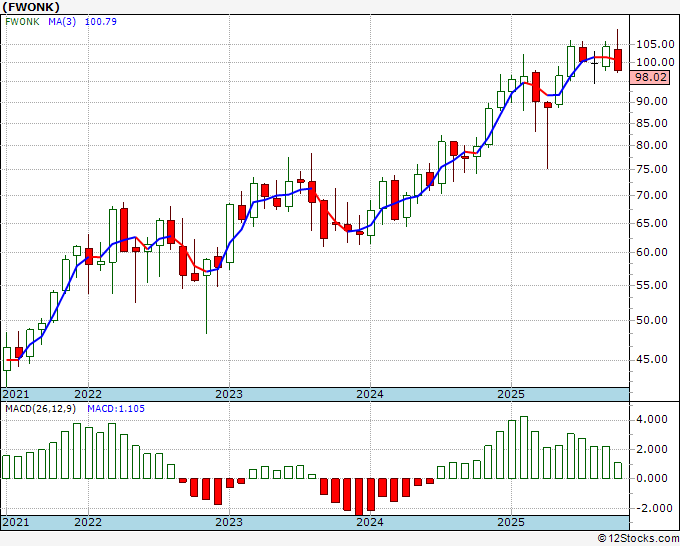
Task: Click the 4.000 MACD axis label
Action: click(652, 420)
